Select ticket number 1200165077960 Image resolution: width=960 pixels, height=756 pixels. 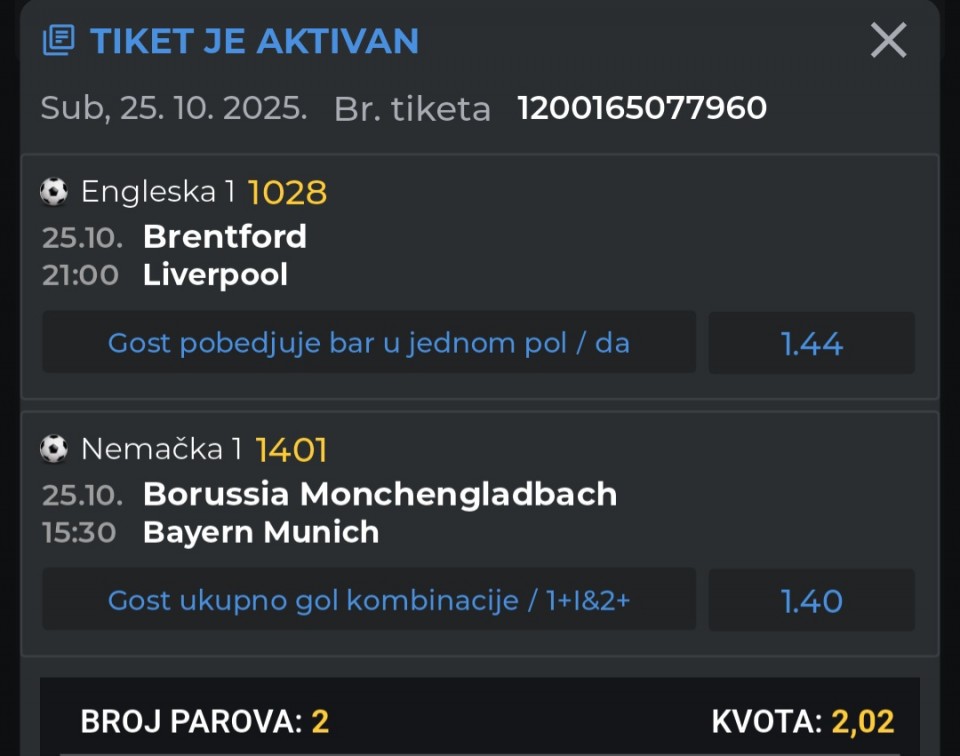642,108
